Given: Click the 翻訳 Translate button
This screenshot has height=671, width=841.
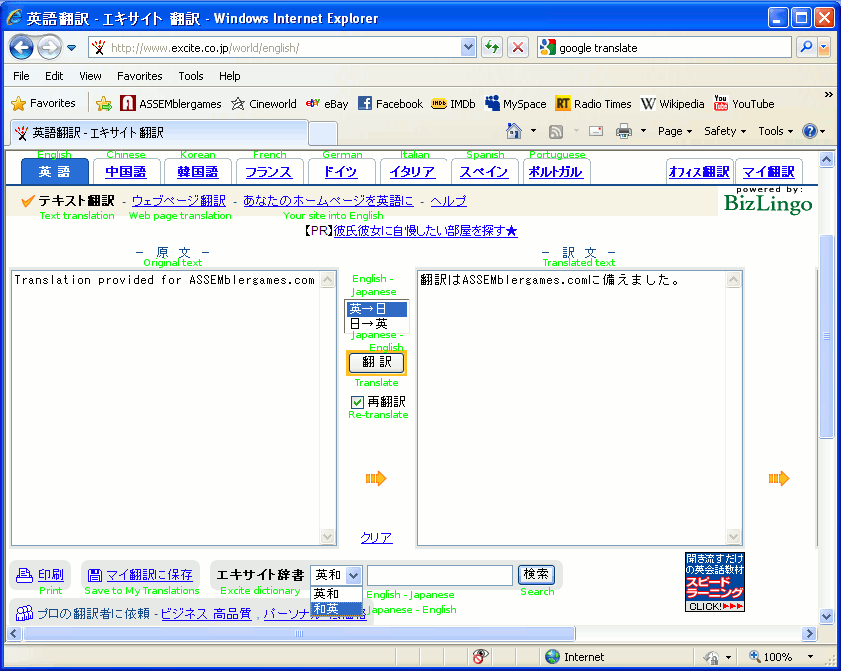Looking at the screenshot, I should pyautogui.click(x=377, y=362).
